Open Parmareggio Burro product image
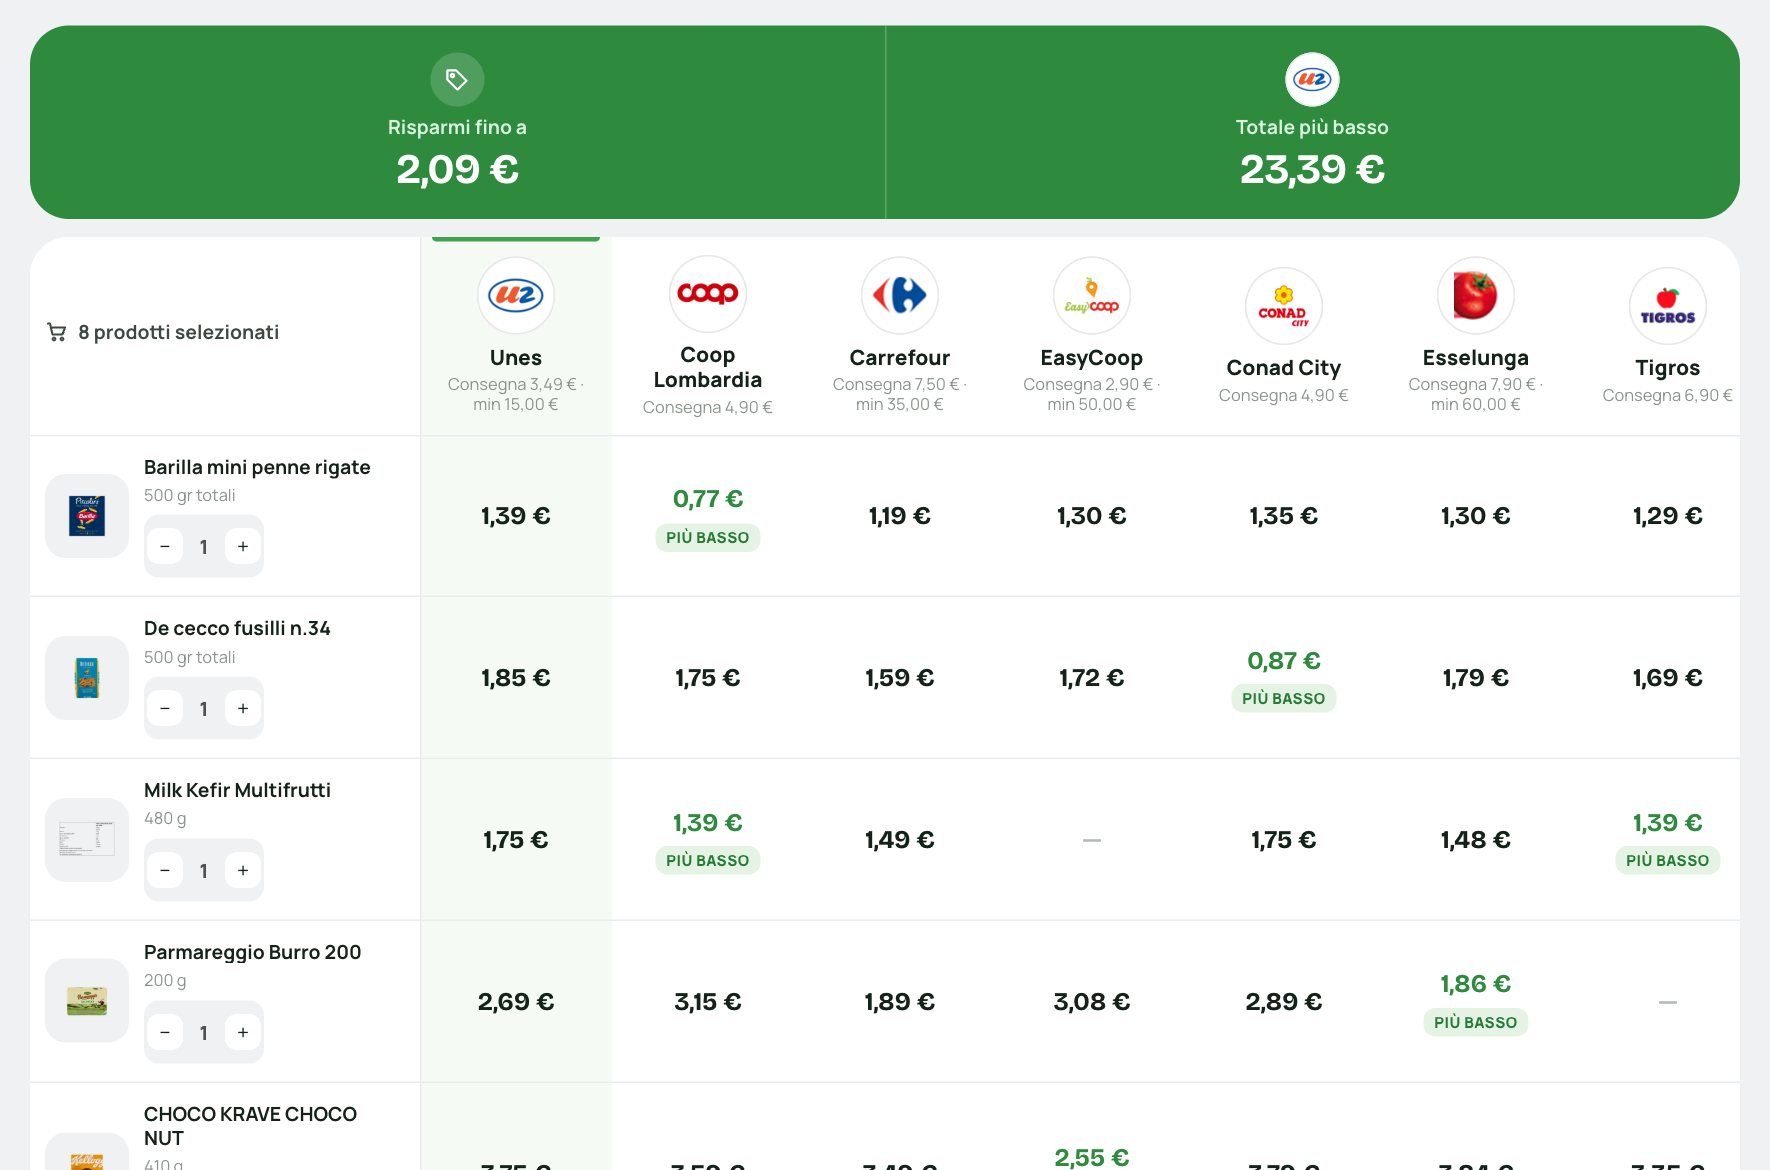 (87, 1001)
